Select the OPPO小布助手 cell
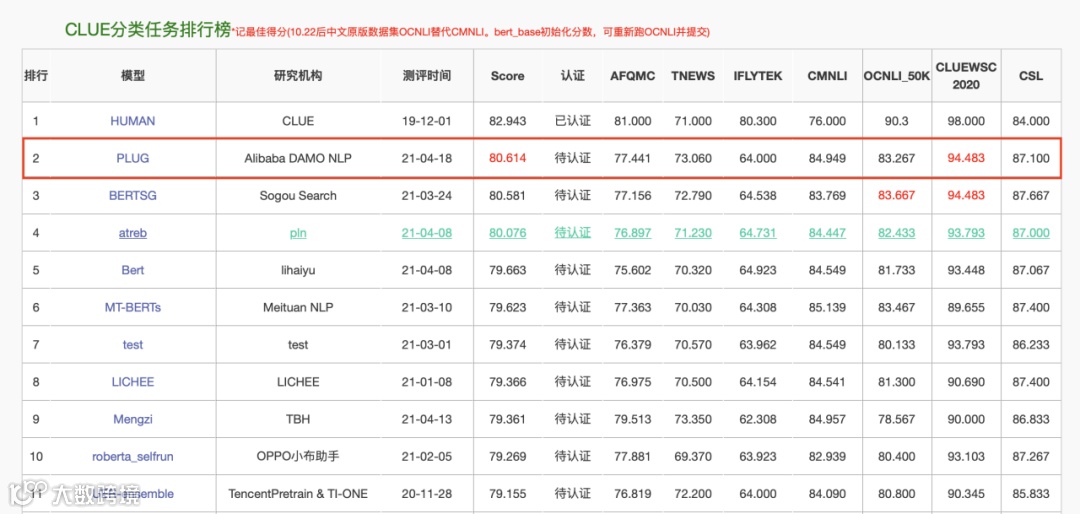 pos(298,456)
